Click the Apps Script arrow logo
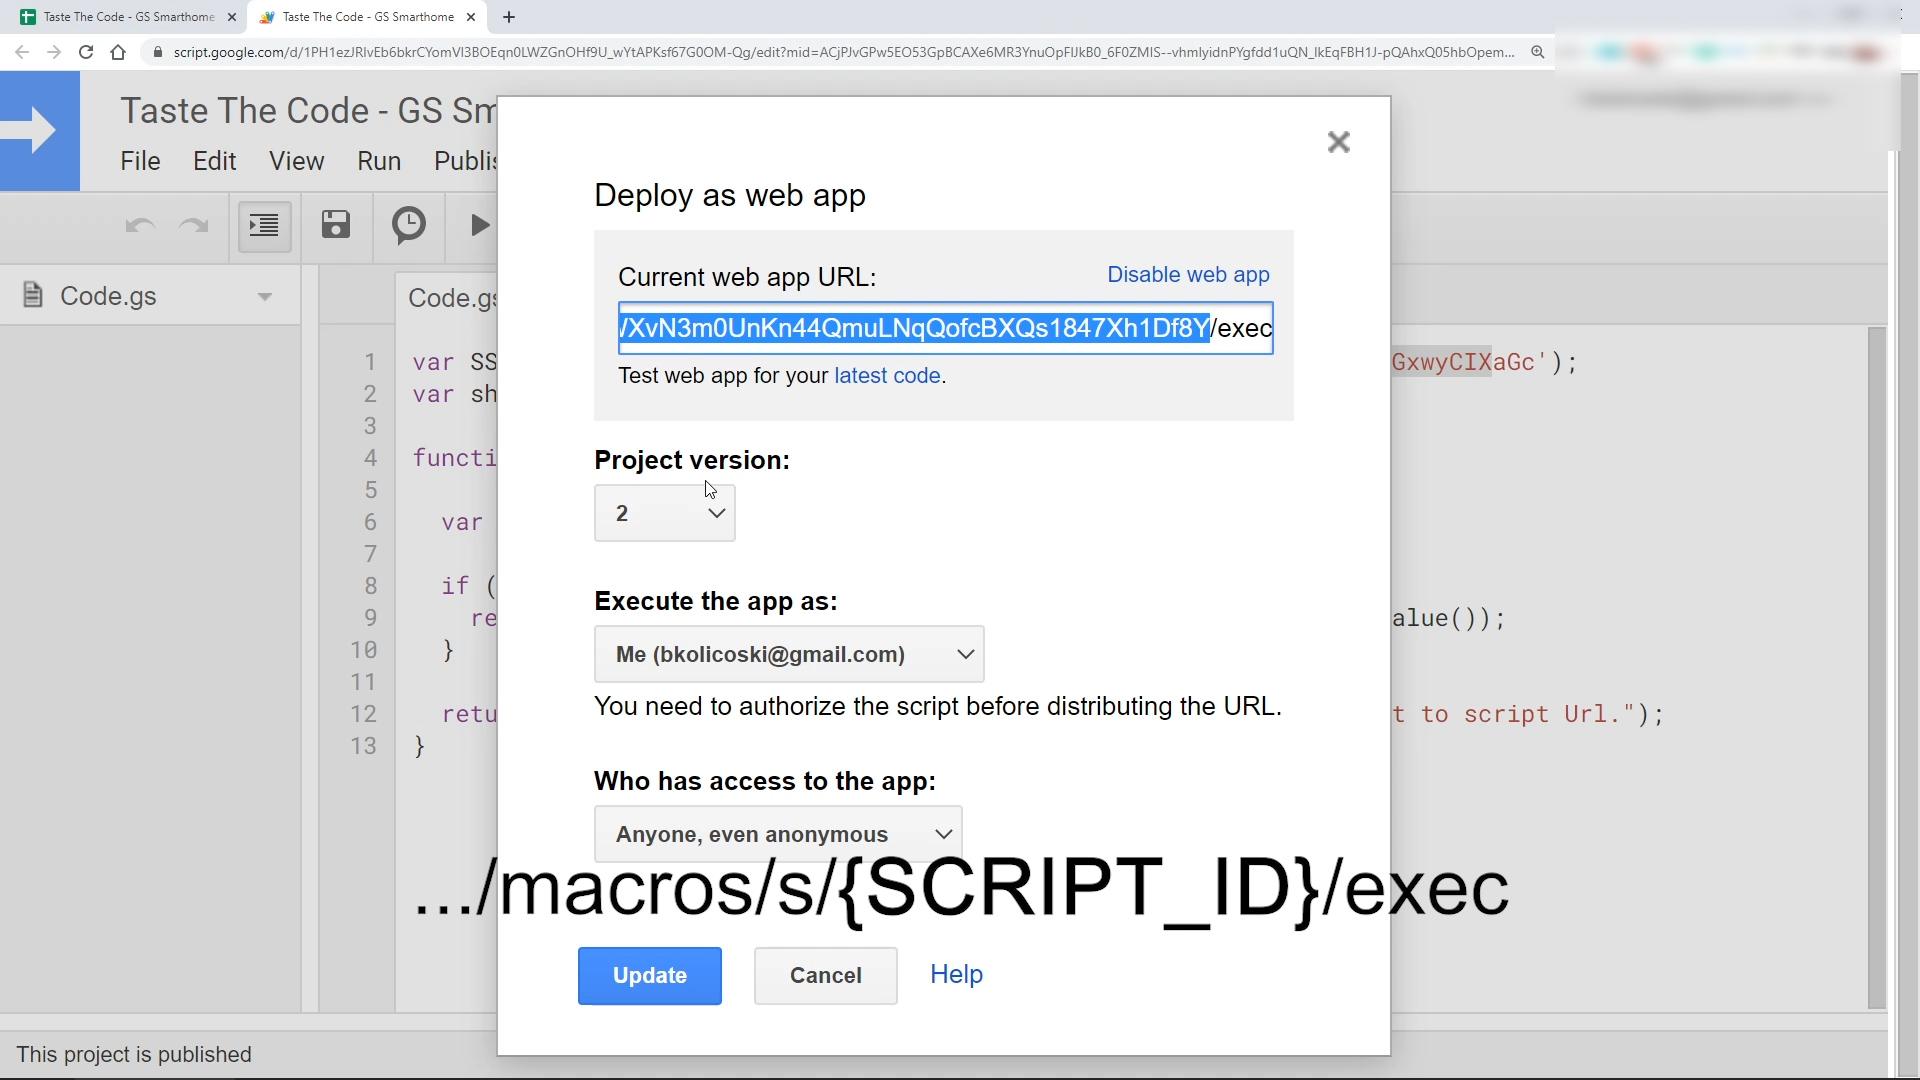 click(40, 131)
